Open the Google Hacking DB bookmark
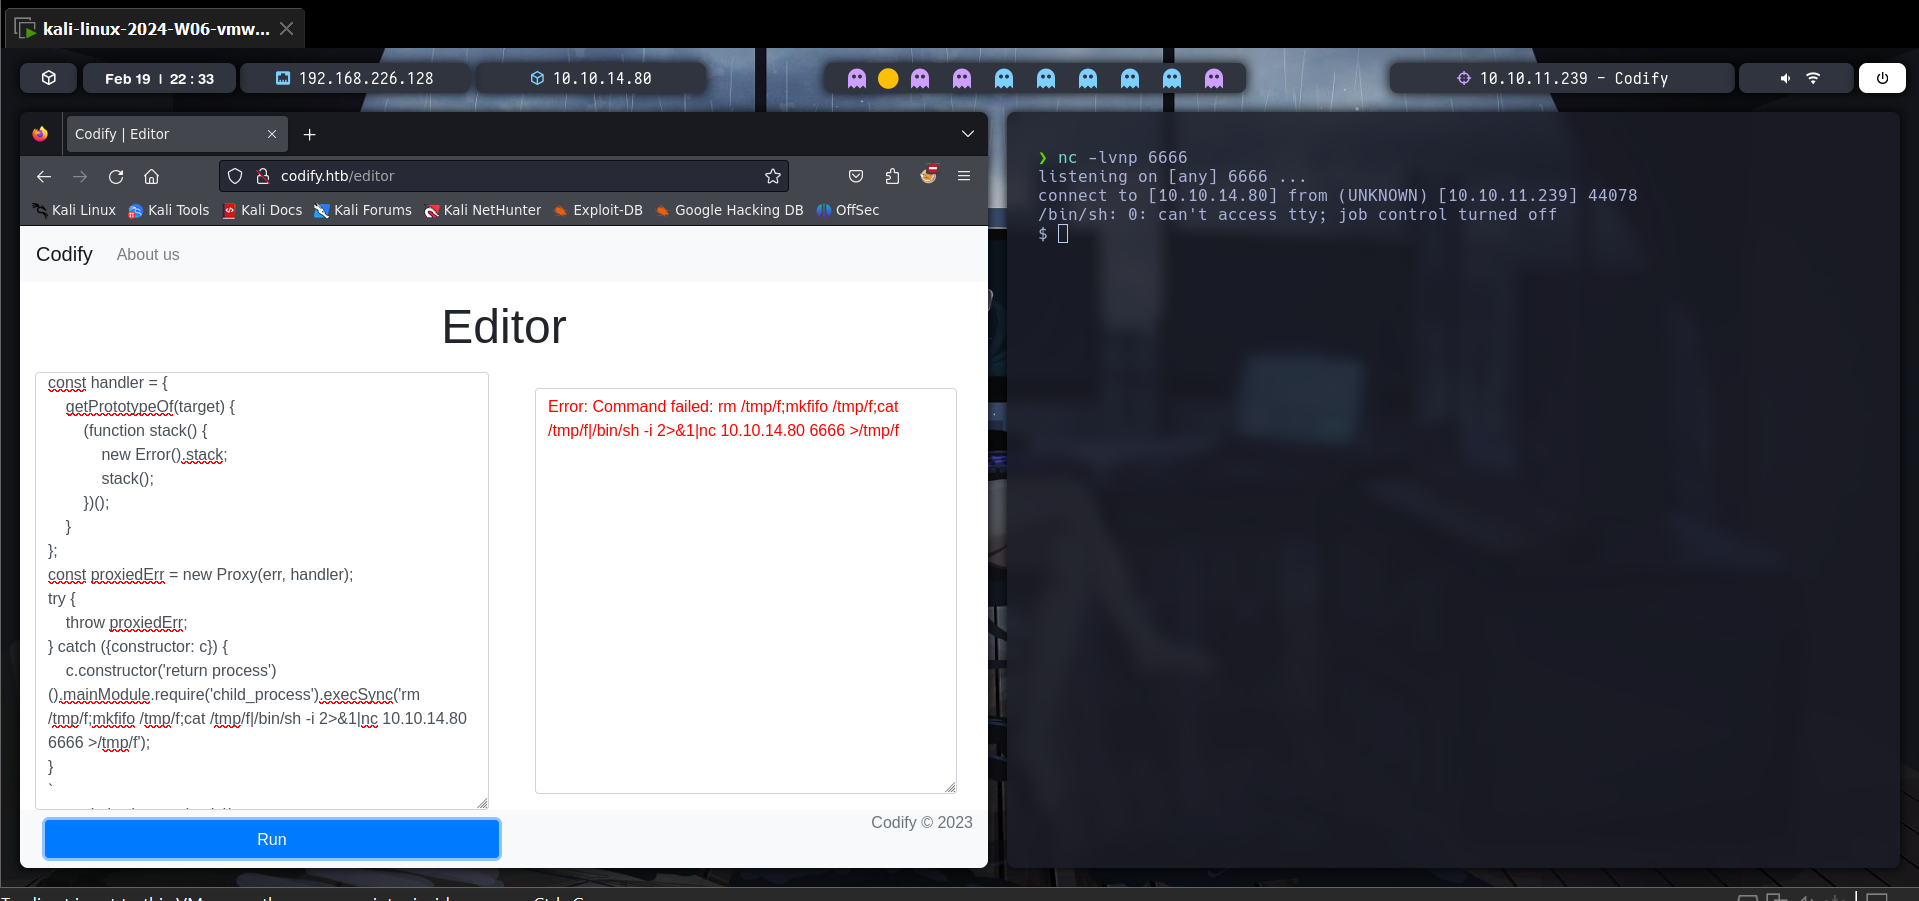This screenshot has width=1919, height=901. coord(730,210)
